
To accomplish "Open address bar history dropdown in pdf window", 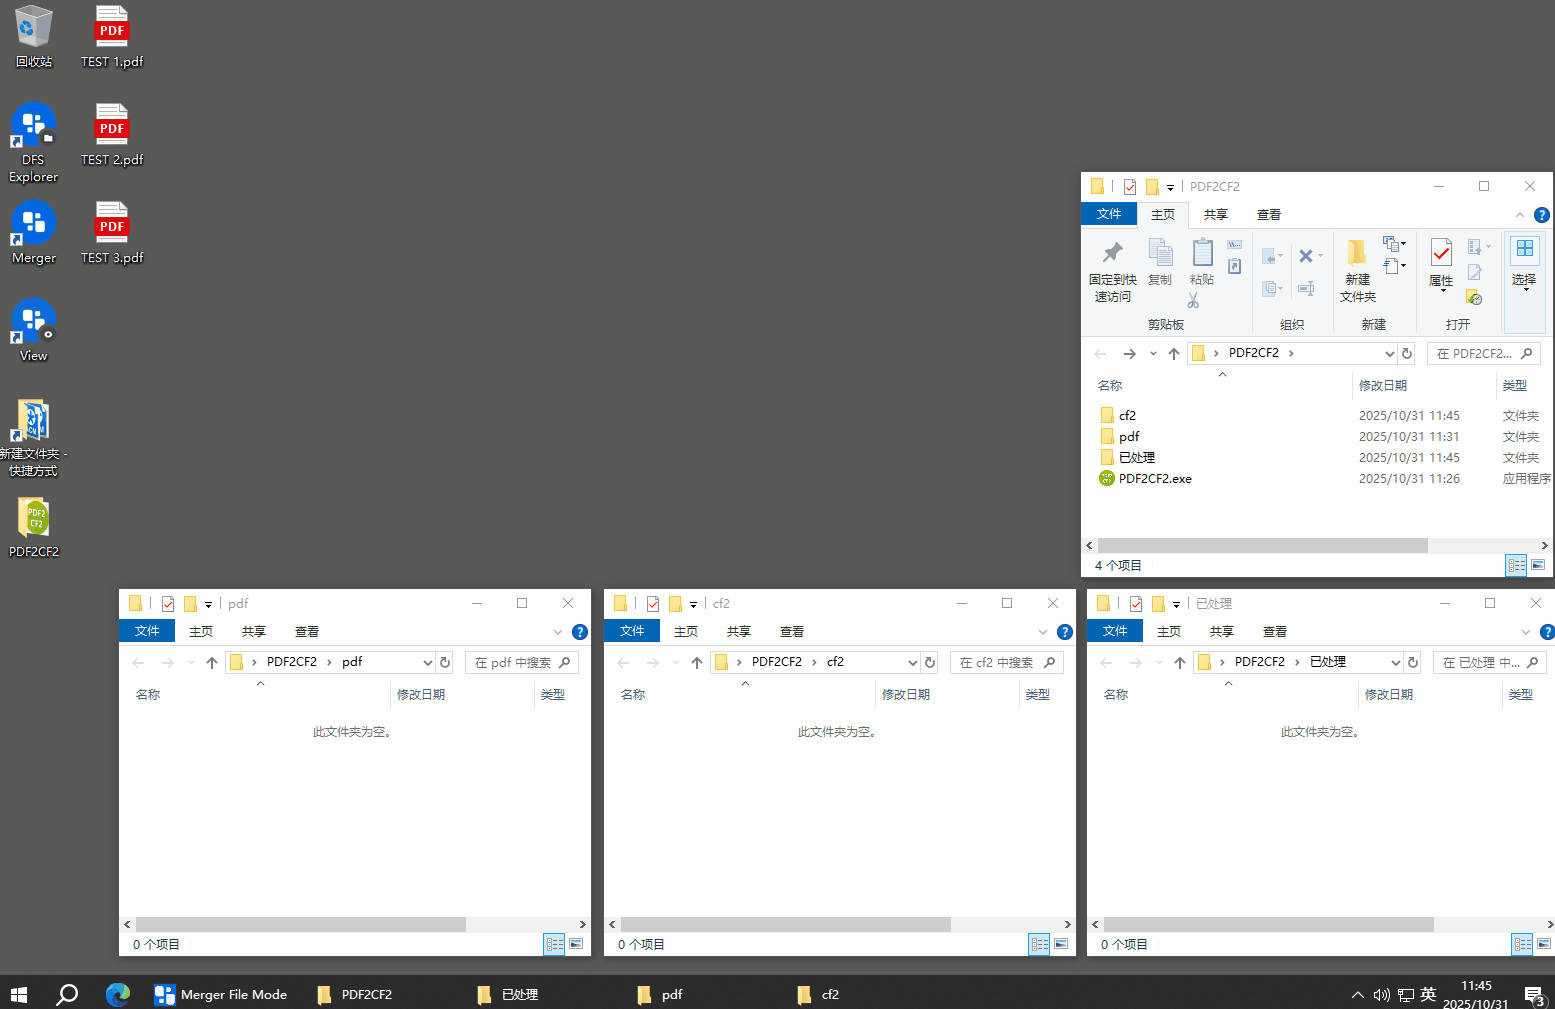I will click(428, 662).
